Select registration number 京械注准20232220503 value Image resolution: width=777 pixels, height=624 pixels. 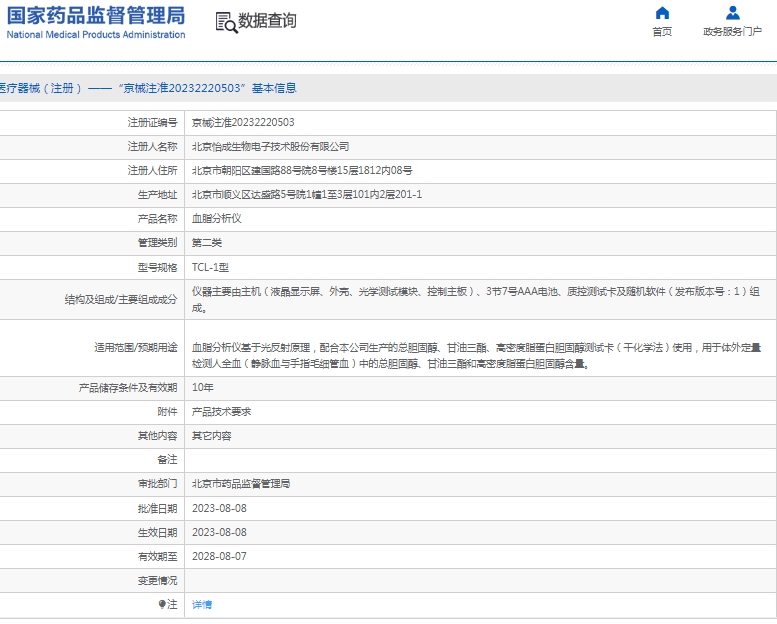[243, 122]
